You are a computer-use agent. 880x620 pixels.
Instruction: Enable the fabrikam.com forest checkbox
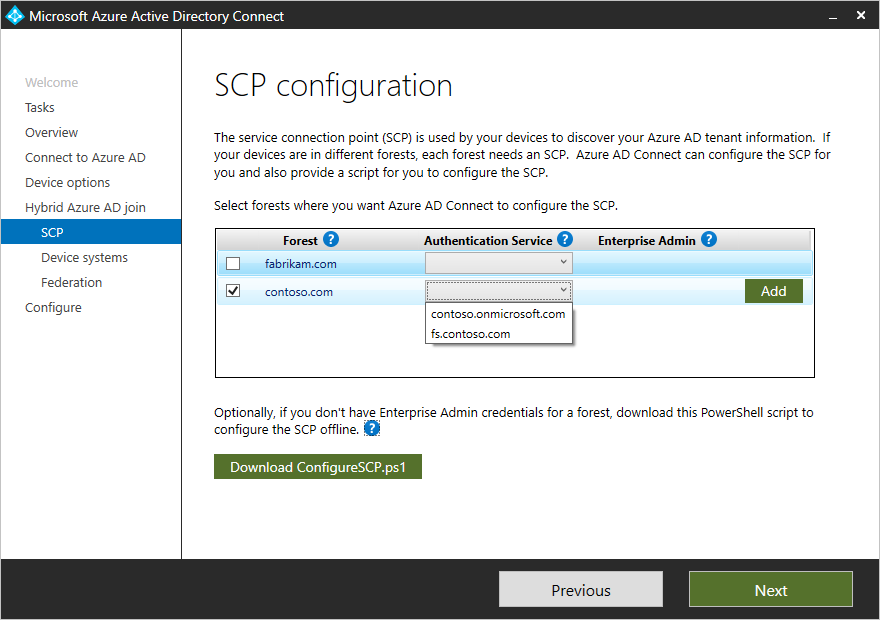click(233, 263)
